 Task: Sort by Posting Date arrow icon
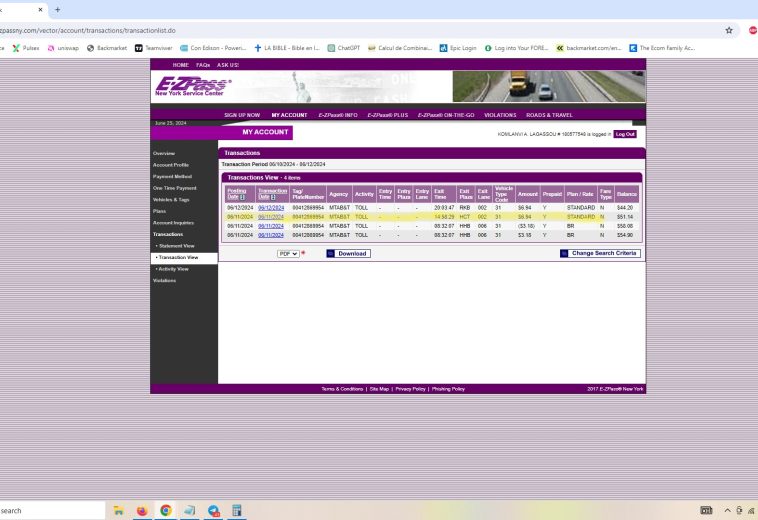coord(244,197)
